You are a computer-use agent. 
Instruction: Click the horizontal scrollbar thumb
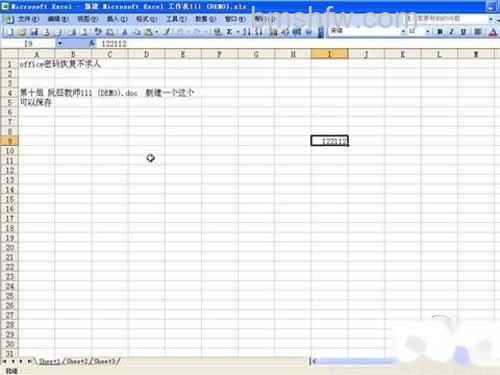[357, 361]
